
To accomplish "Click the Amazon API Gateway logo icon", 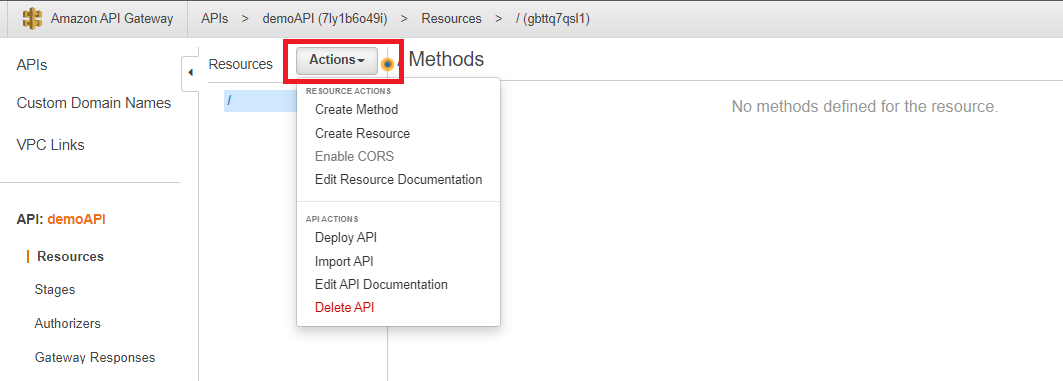I will point(32,19).
